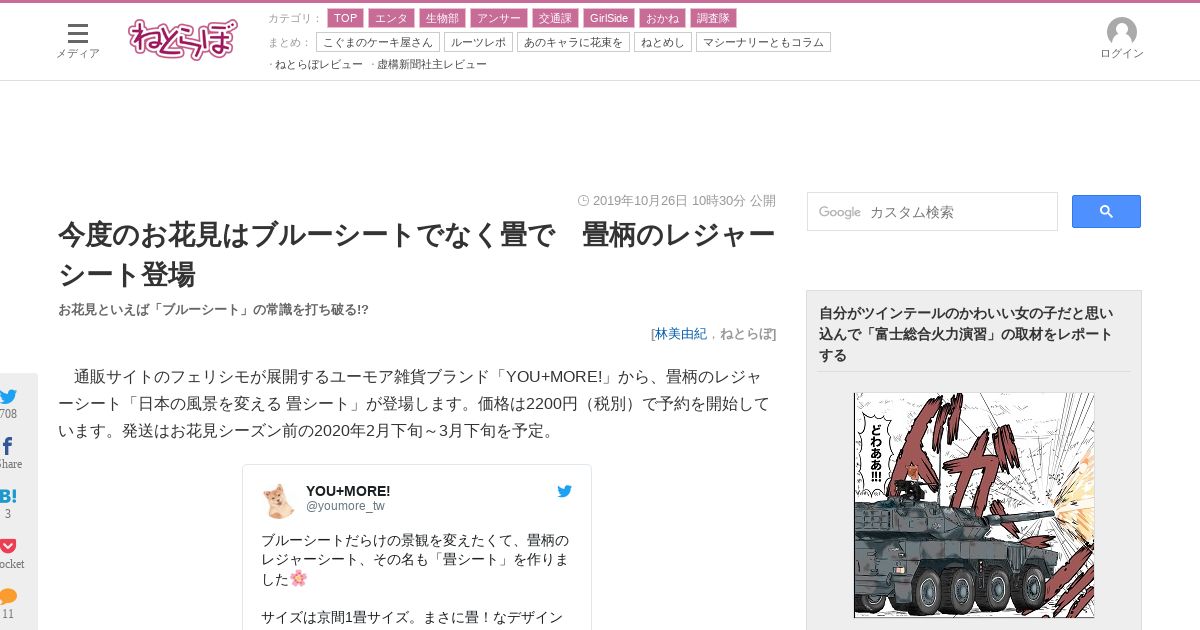Open YOU+MORE! tweet profile avatar
The height and width of the screenshot is (630, 1200).
coord(279,499)
